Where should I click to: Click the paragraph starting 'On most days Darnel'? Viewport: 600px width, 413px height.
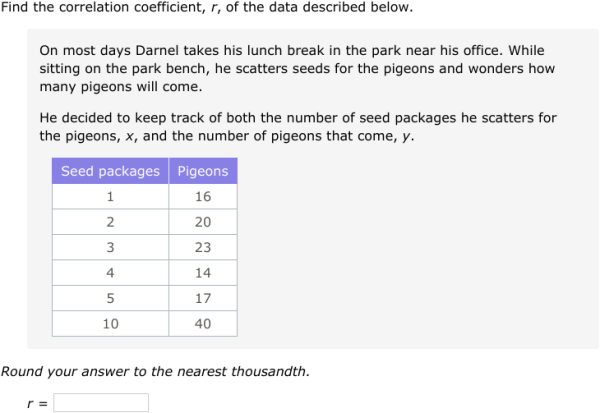[x=297, y=69]
